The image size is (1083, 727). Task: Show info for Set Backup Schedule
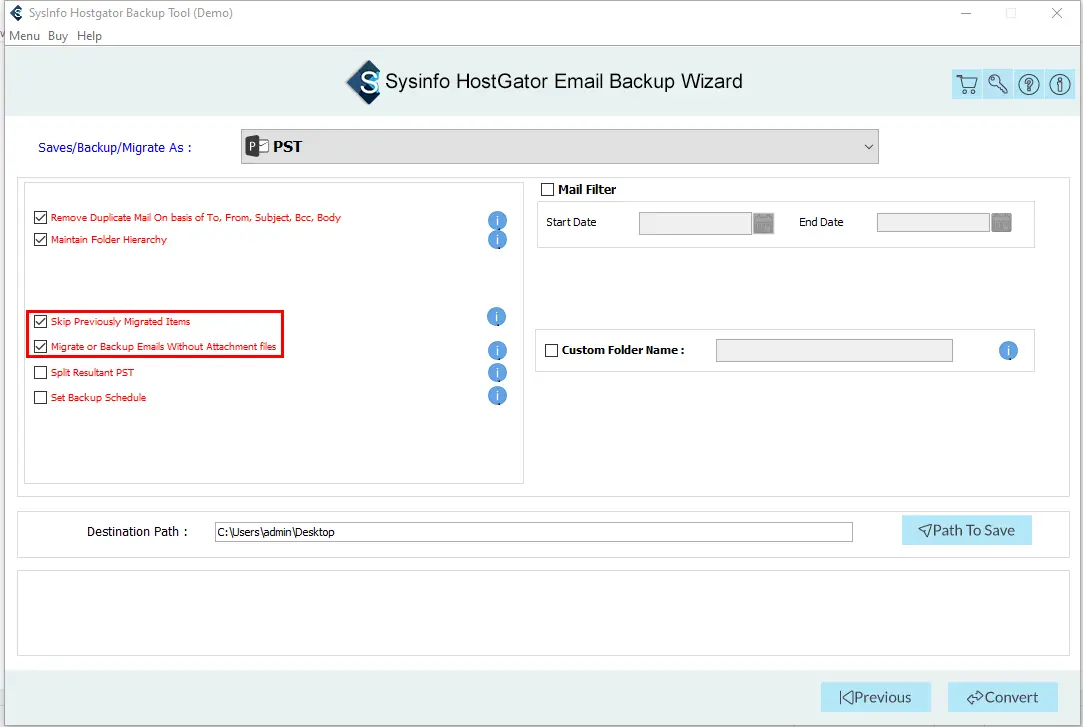(497, 396)
